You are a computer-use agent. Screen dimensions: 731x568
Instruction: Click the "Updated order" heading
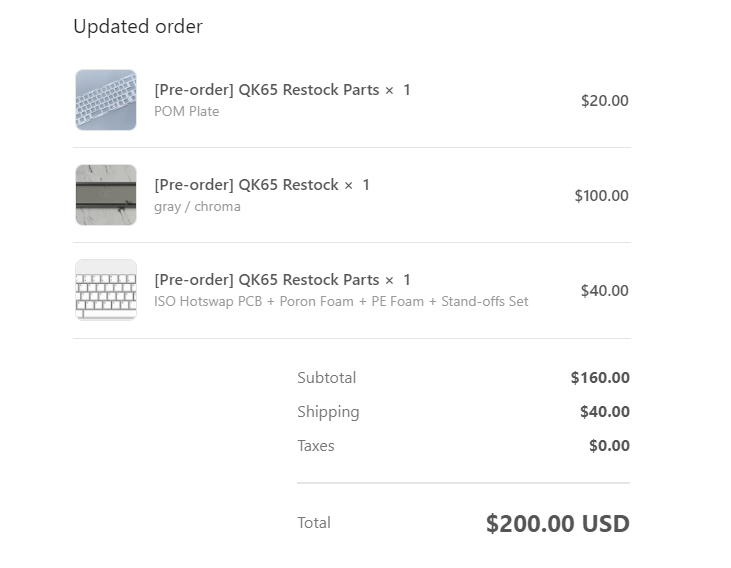click(x=138, y=27)
